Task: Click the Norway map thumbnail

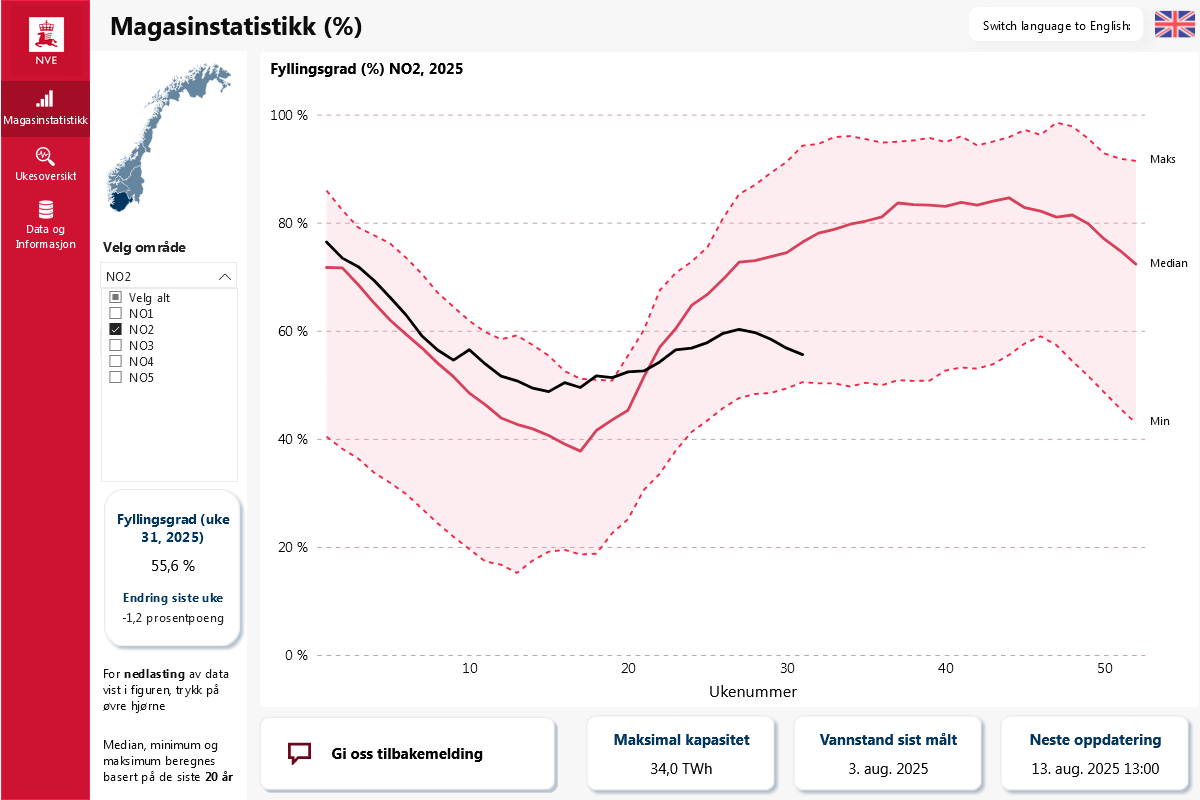Action: (x=168, y=139)
